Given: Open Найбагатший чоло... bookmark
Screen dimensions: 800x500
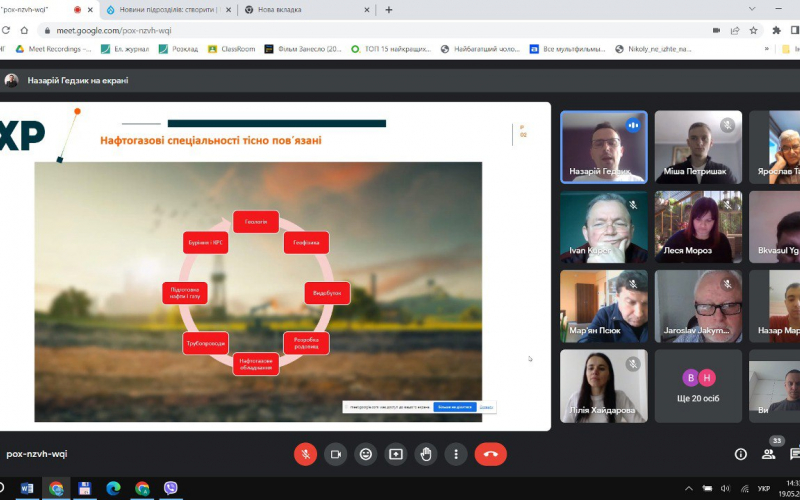Looking at the screenshot, I should pyautogui.click(x=481, y=49).
